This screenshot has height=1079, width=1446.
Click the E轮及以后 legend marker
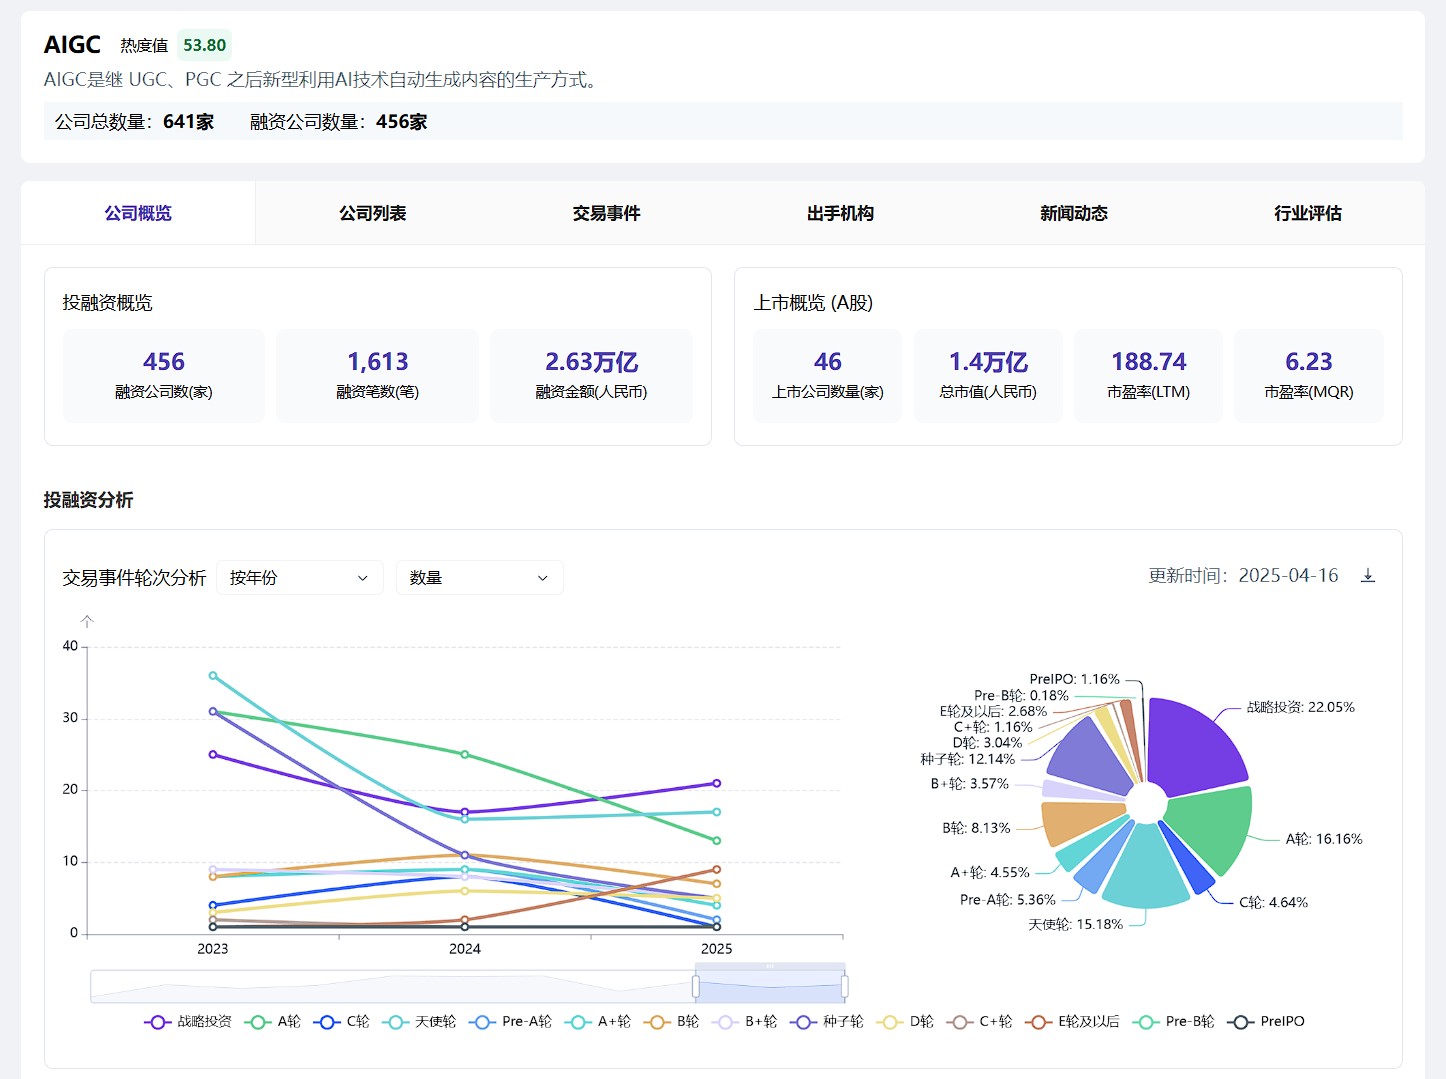pyautogui.click(x=1039, y=1022)
